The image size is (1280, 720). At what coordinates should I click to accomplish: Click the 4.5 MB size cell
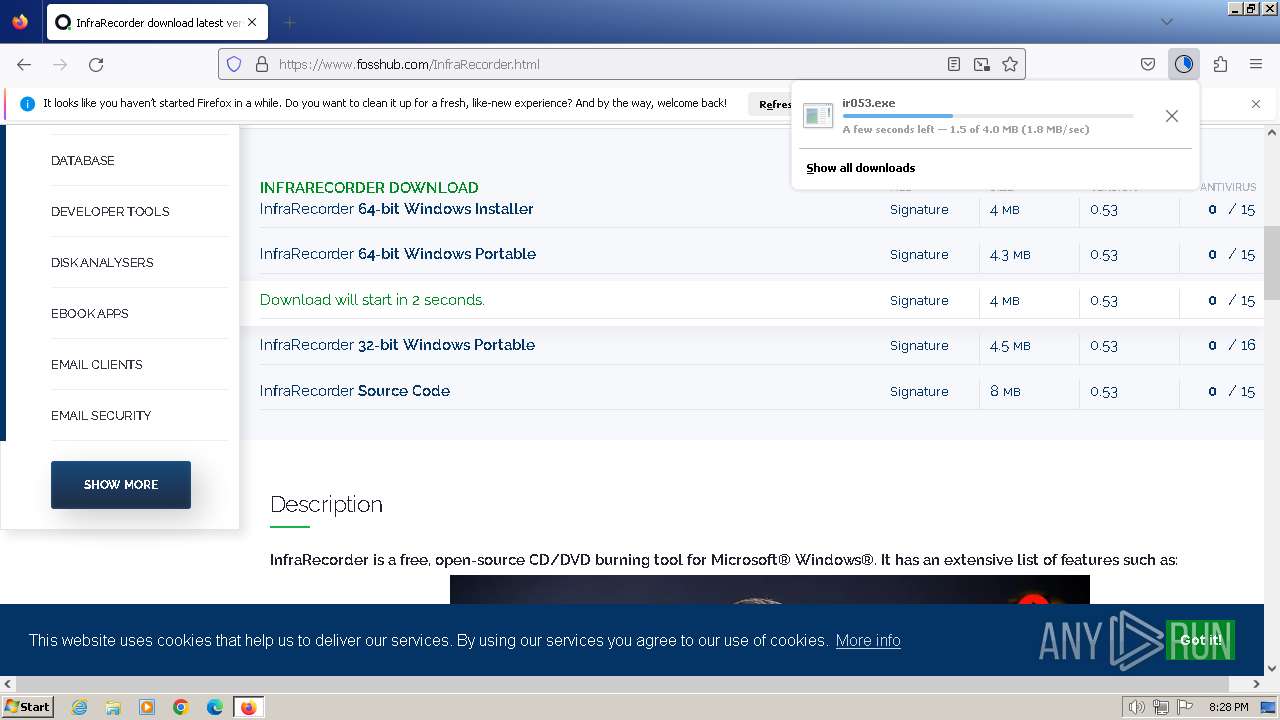pos(1010,346)
